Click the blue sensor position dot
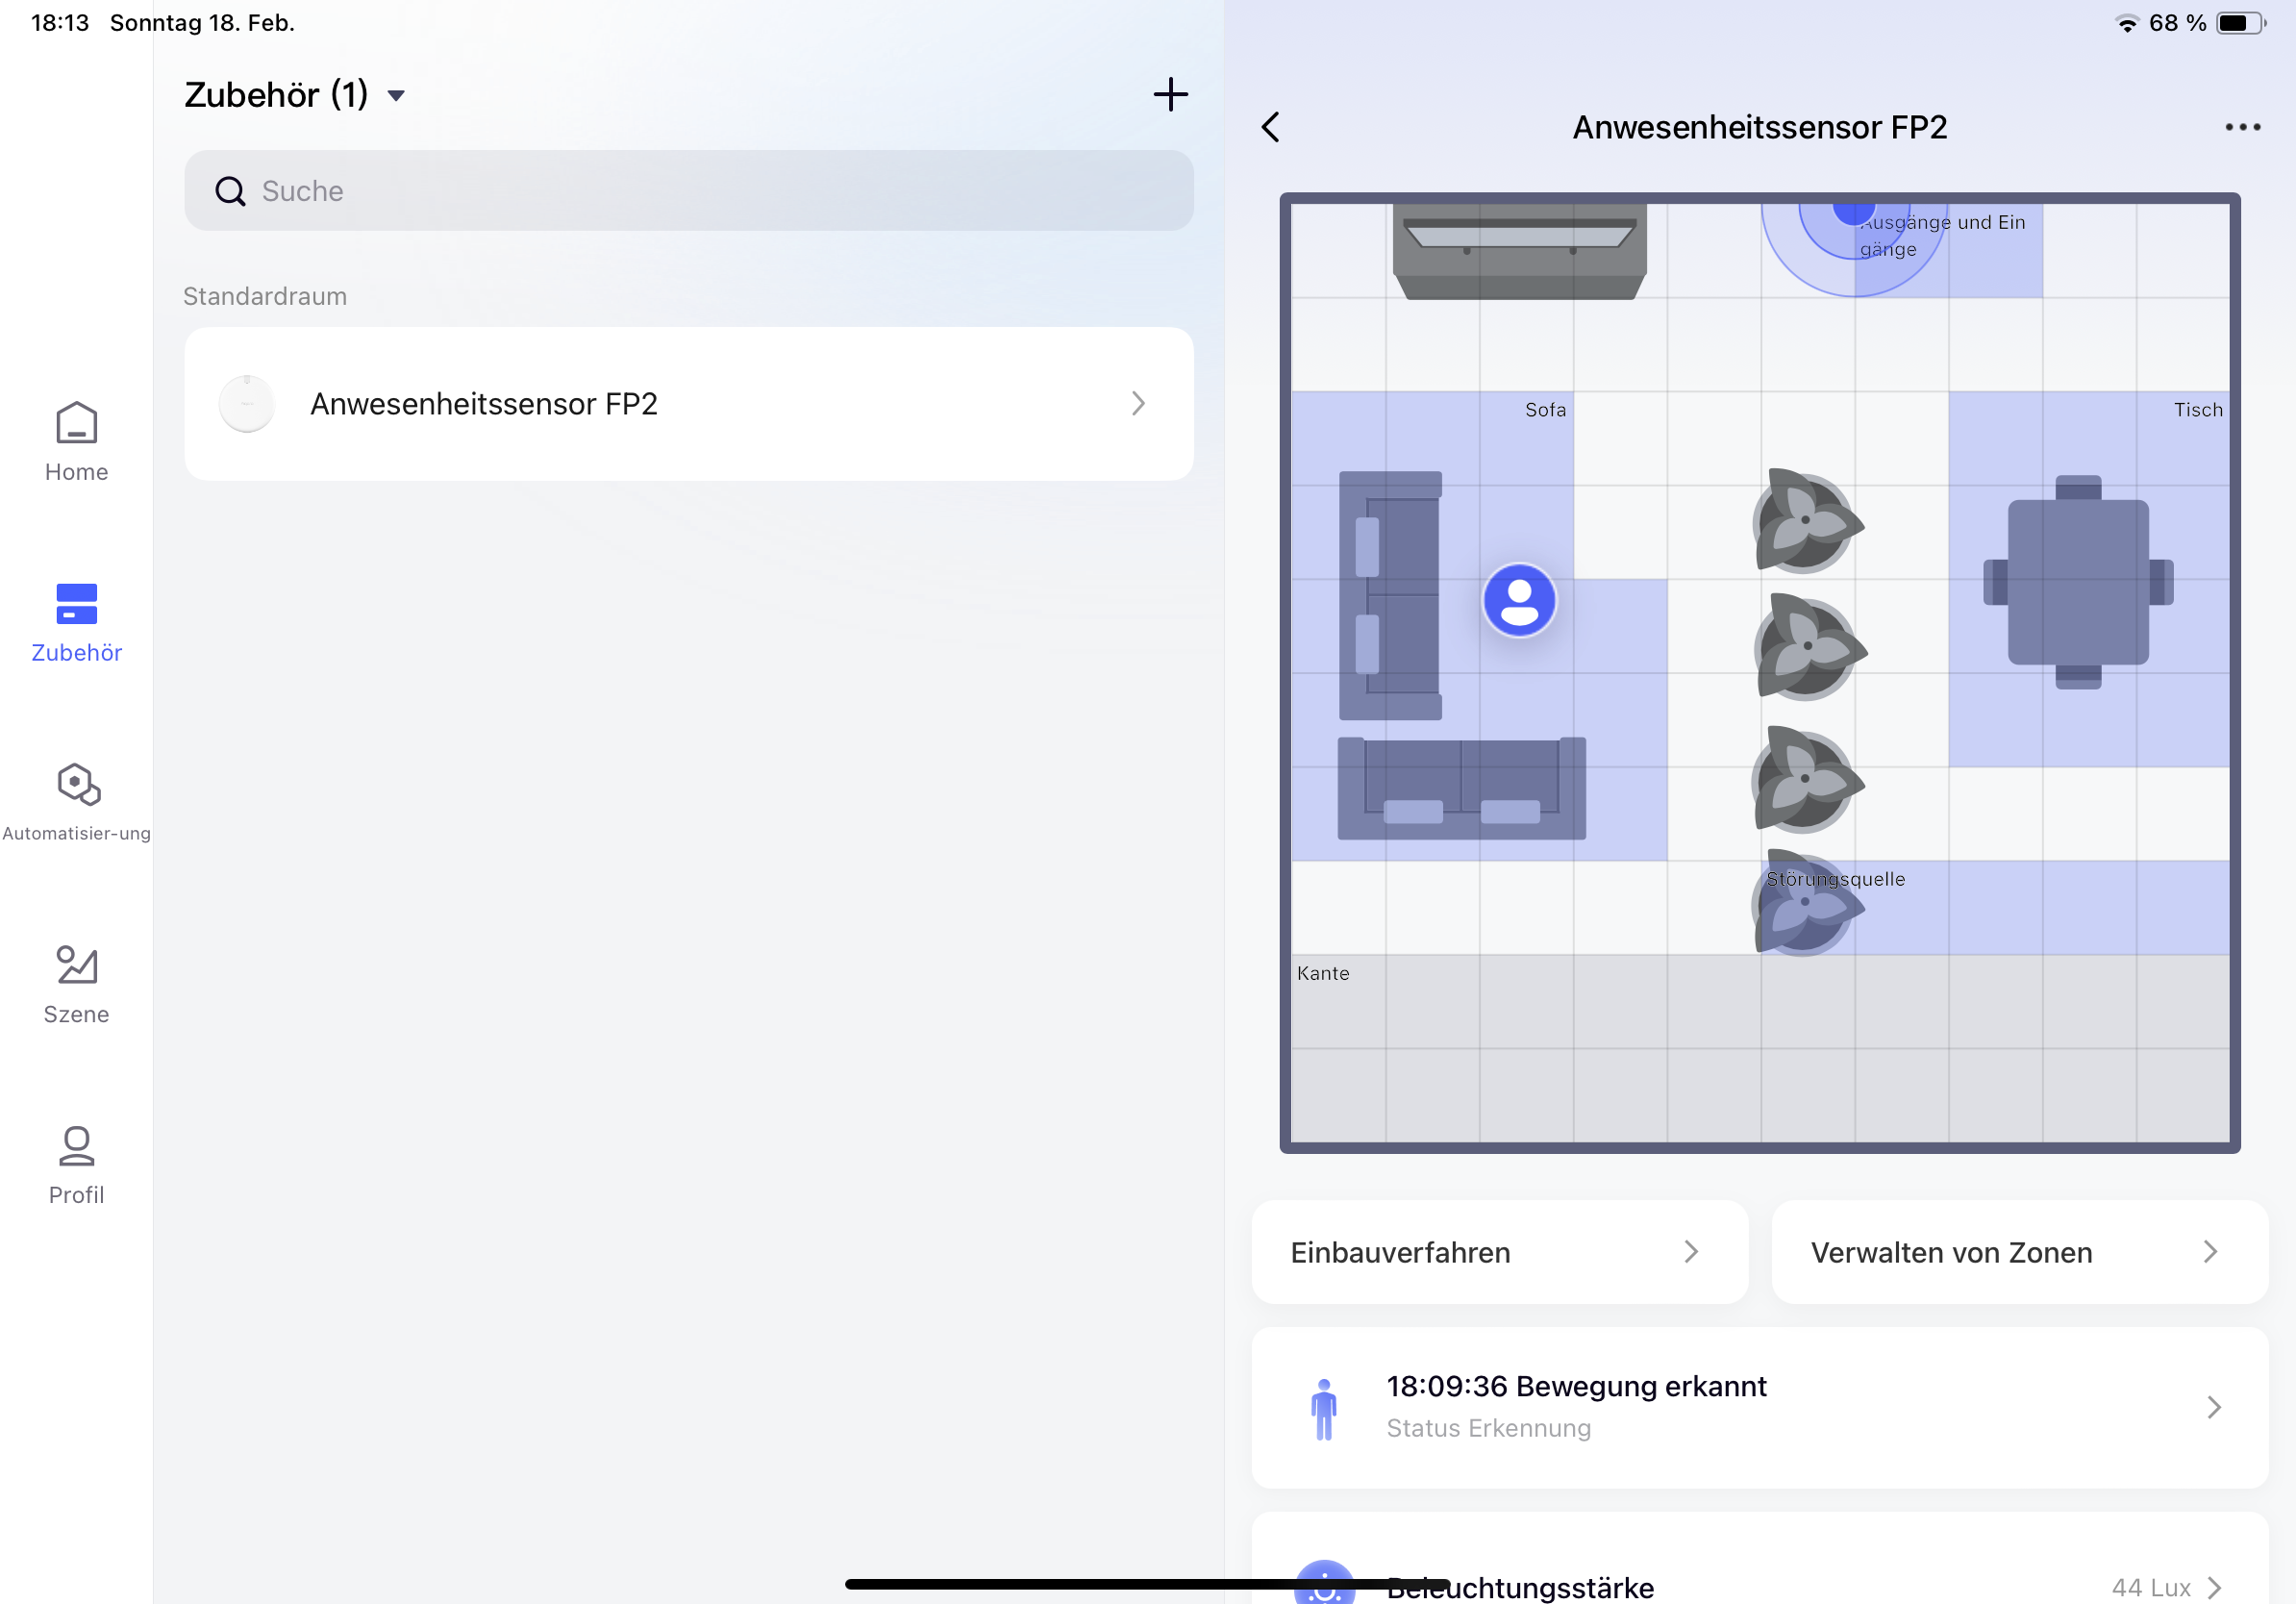The width and height of the screenshot is (2296, 1604). [x=1853, y=213]
